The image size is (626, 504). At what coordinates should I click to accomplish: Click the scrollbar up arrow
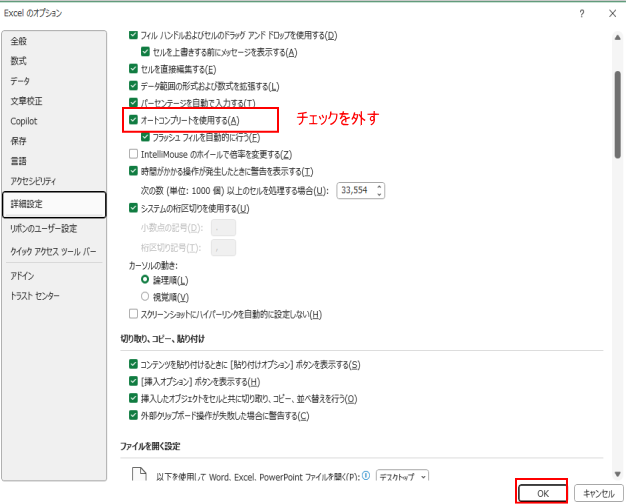click(618, 38)
